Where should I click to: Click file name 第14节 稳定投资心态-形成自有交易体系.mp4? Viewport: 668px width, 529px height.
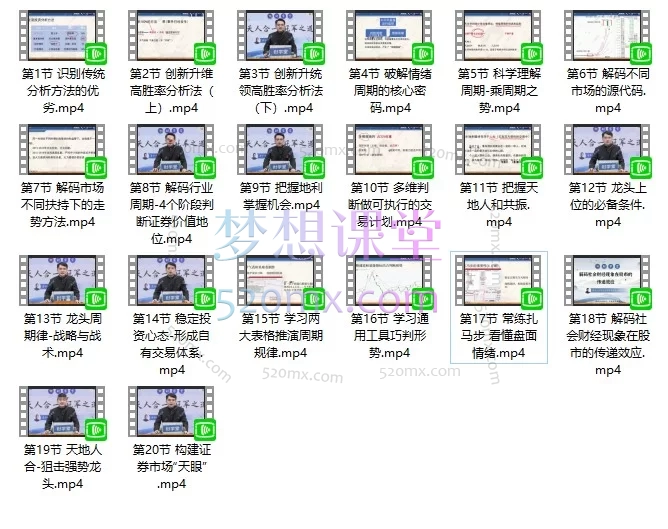pyautogui.click(x=171, y=344)
